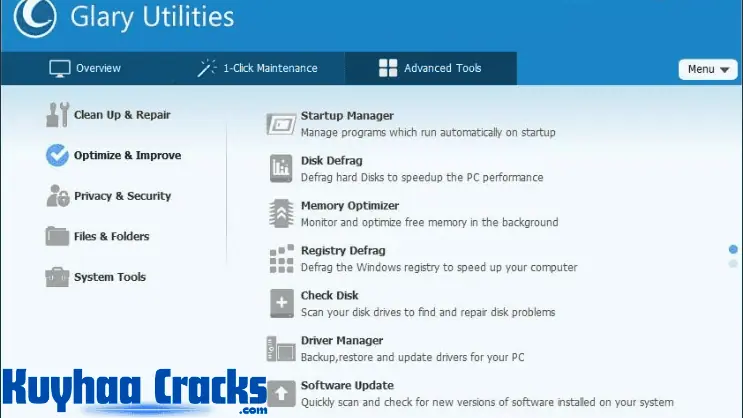
Task: Open the Startup Manager text link
Action: point(347,116)
